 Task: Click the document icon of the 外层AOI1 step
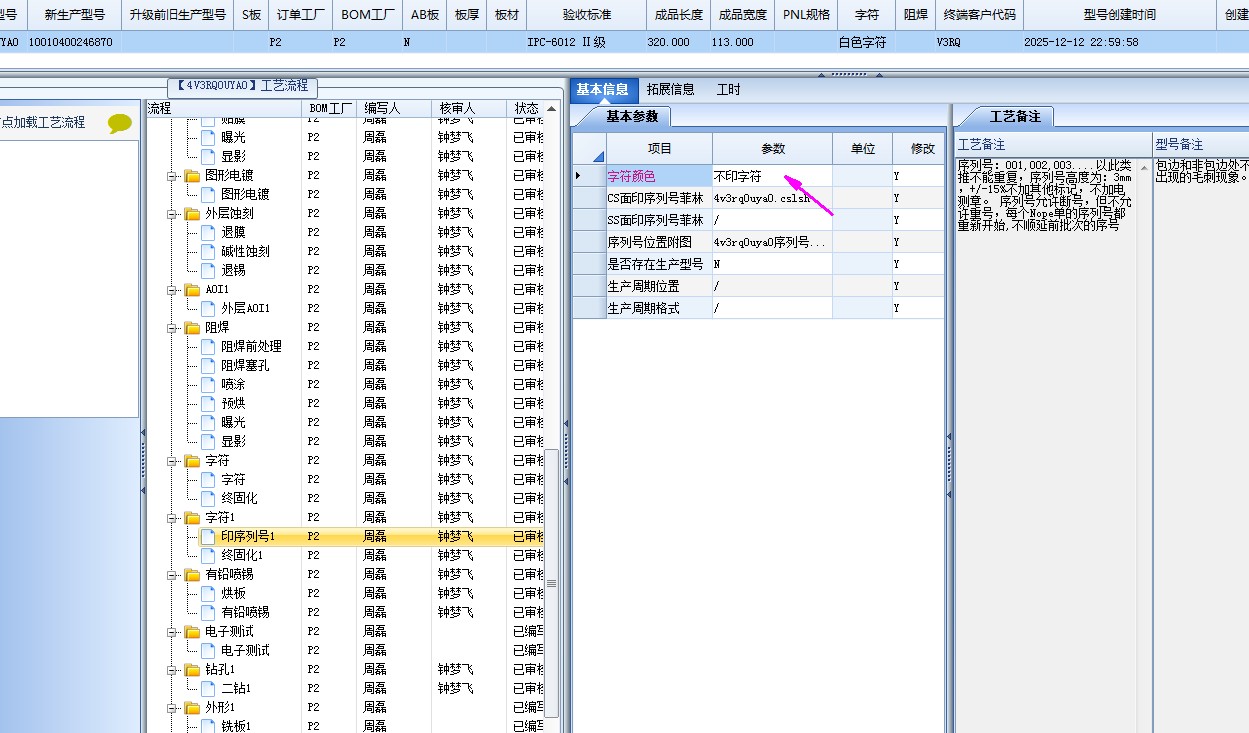(x=208, y=308)
